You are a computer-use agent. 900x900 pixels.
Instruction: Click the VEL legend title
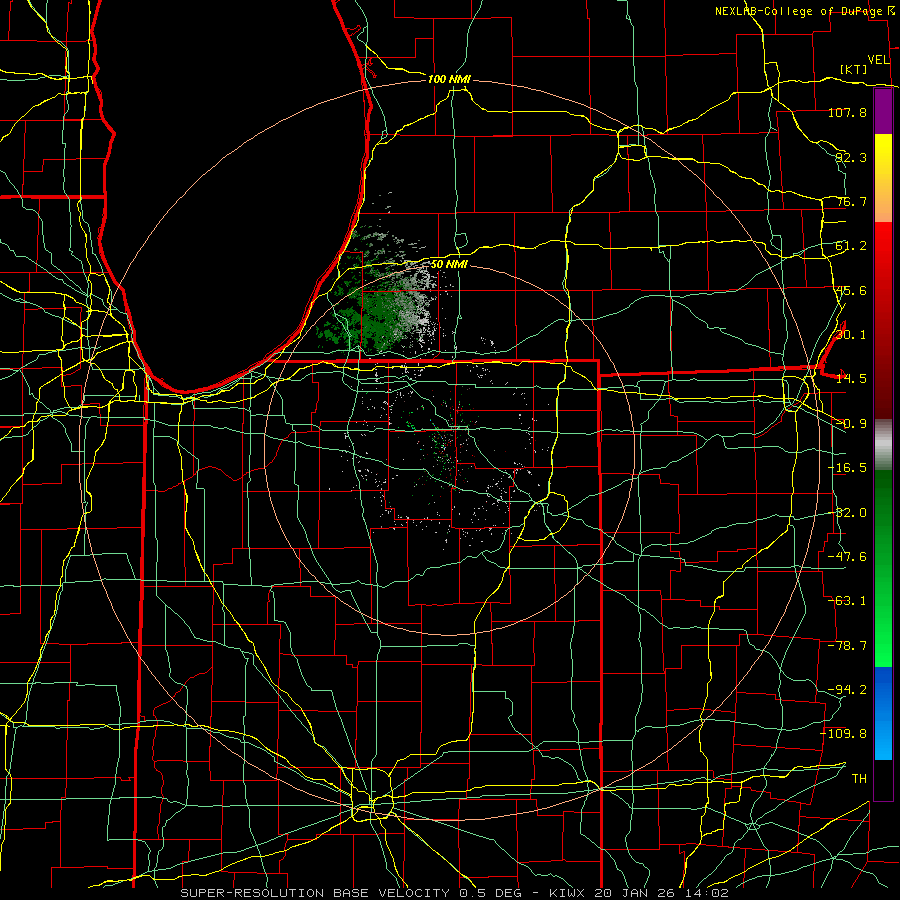pyautogui.click(x=878, y=60)
